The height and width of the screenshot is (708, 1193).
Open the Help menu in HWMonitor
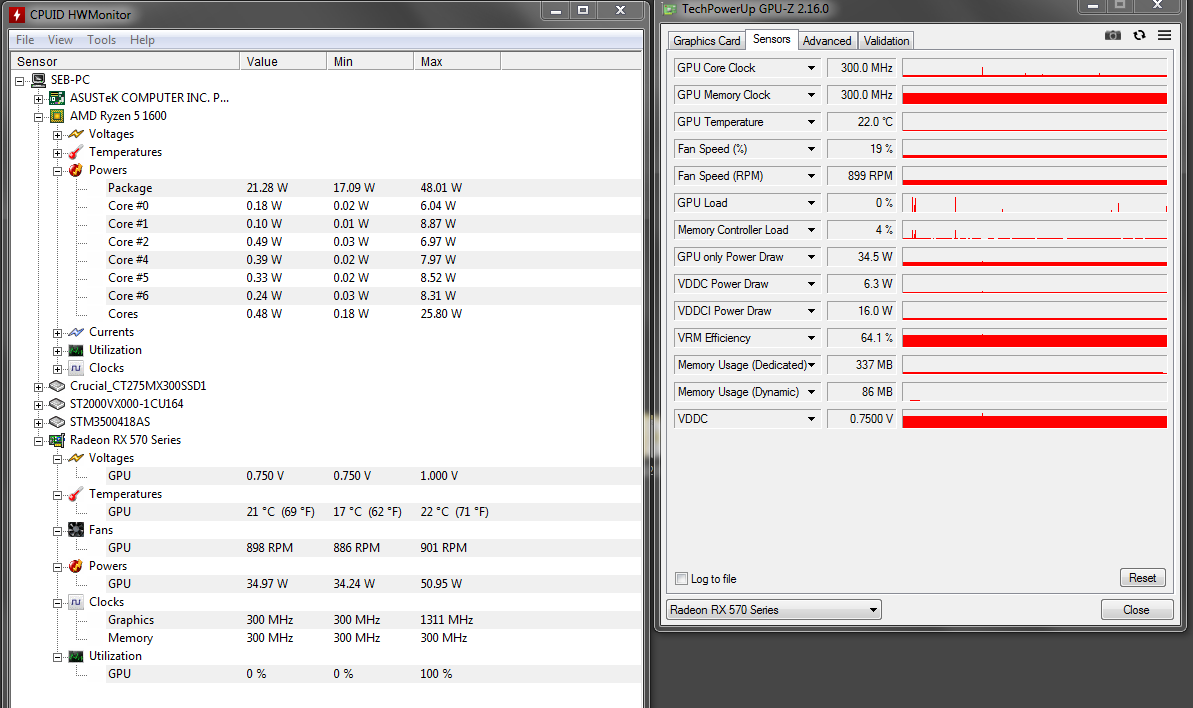pyautogui.click(x=142, y=40)
